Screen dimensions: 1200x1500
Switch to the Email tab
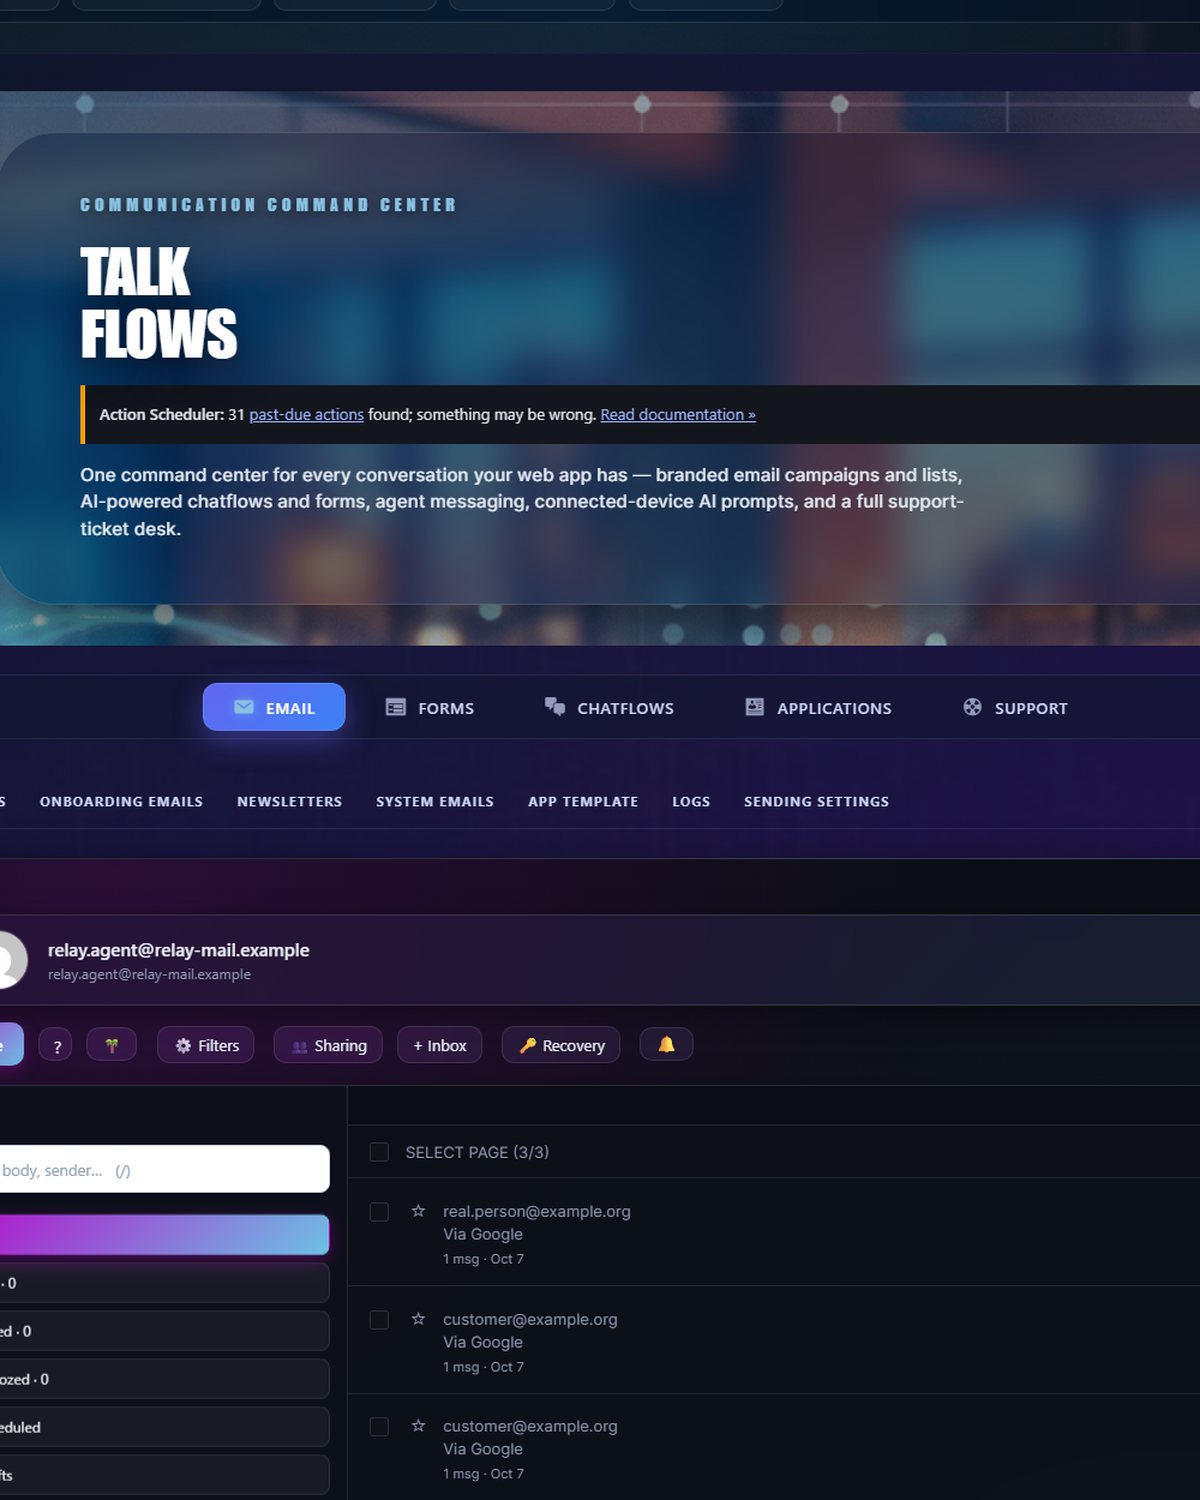click(x=274, y=708)
